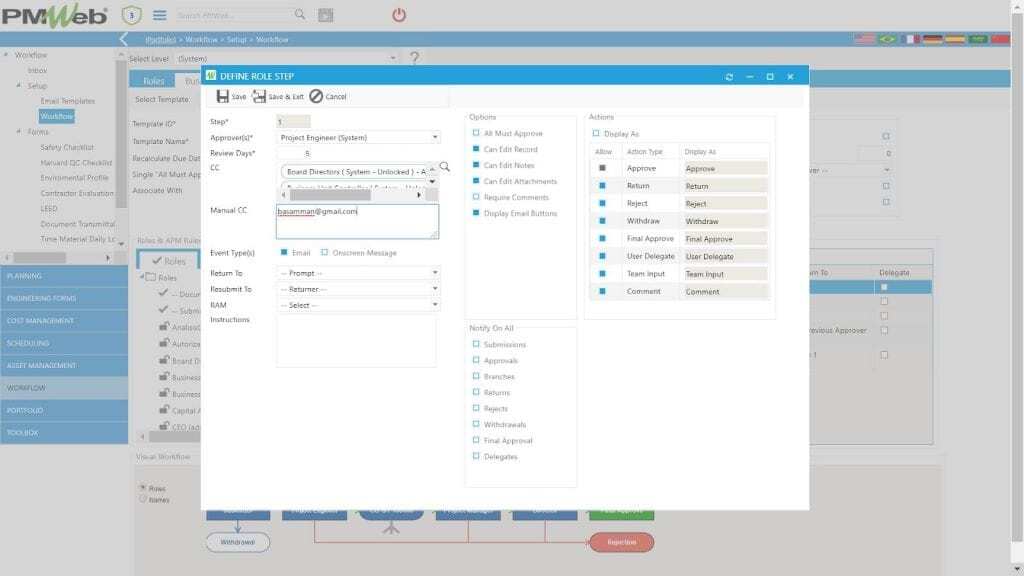Open the hamburger menu icon
Image resolution: width=1024 pixels, height=576 pixels.
coord(159,14)
